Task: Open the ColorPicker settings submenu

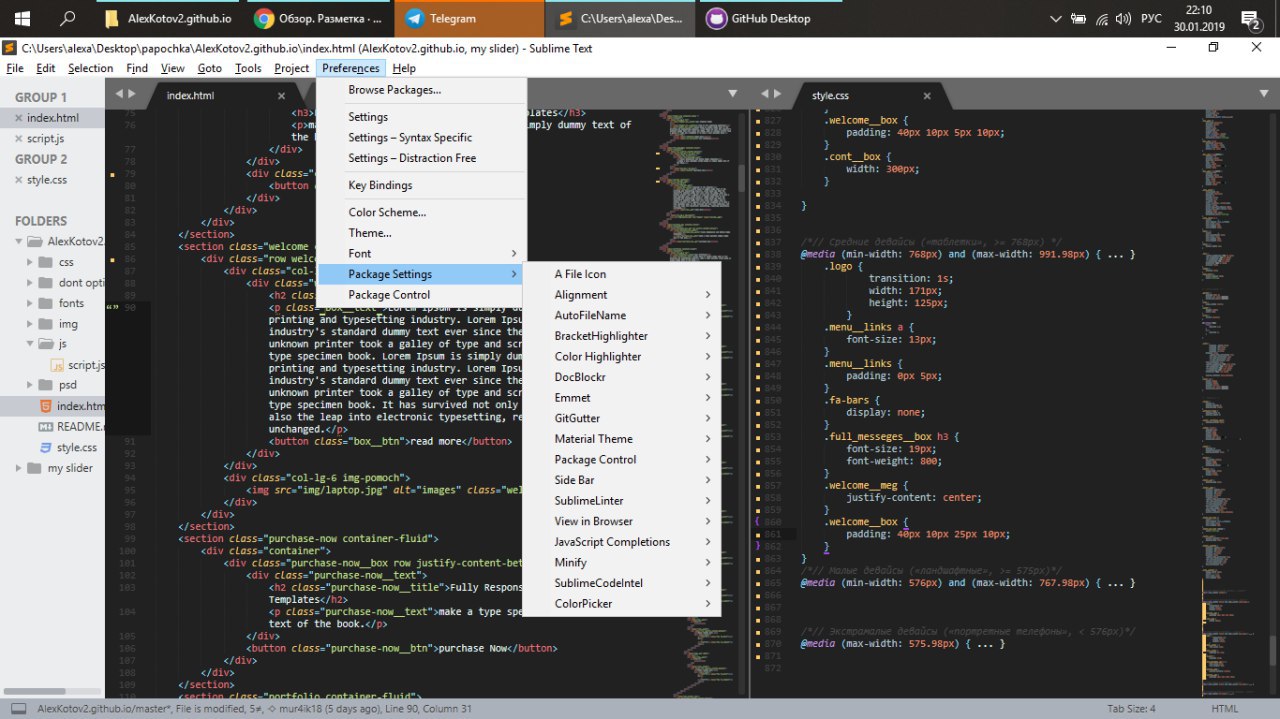Action: point(621,604)
